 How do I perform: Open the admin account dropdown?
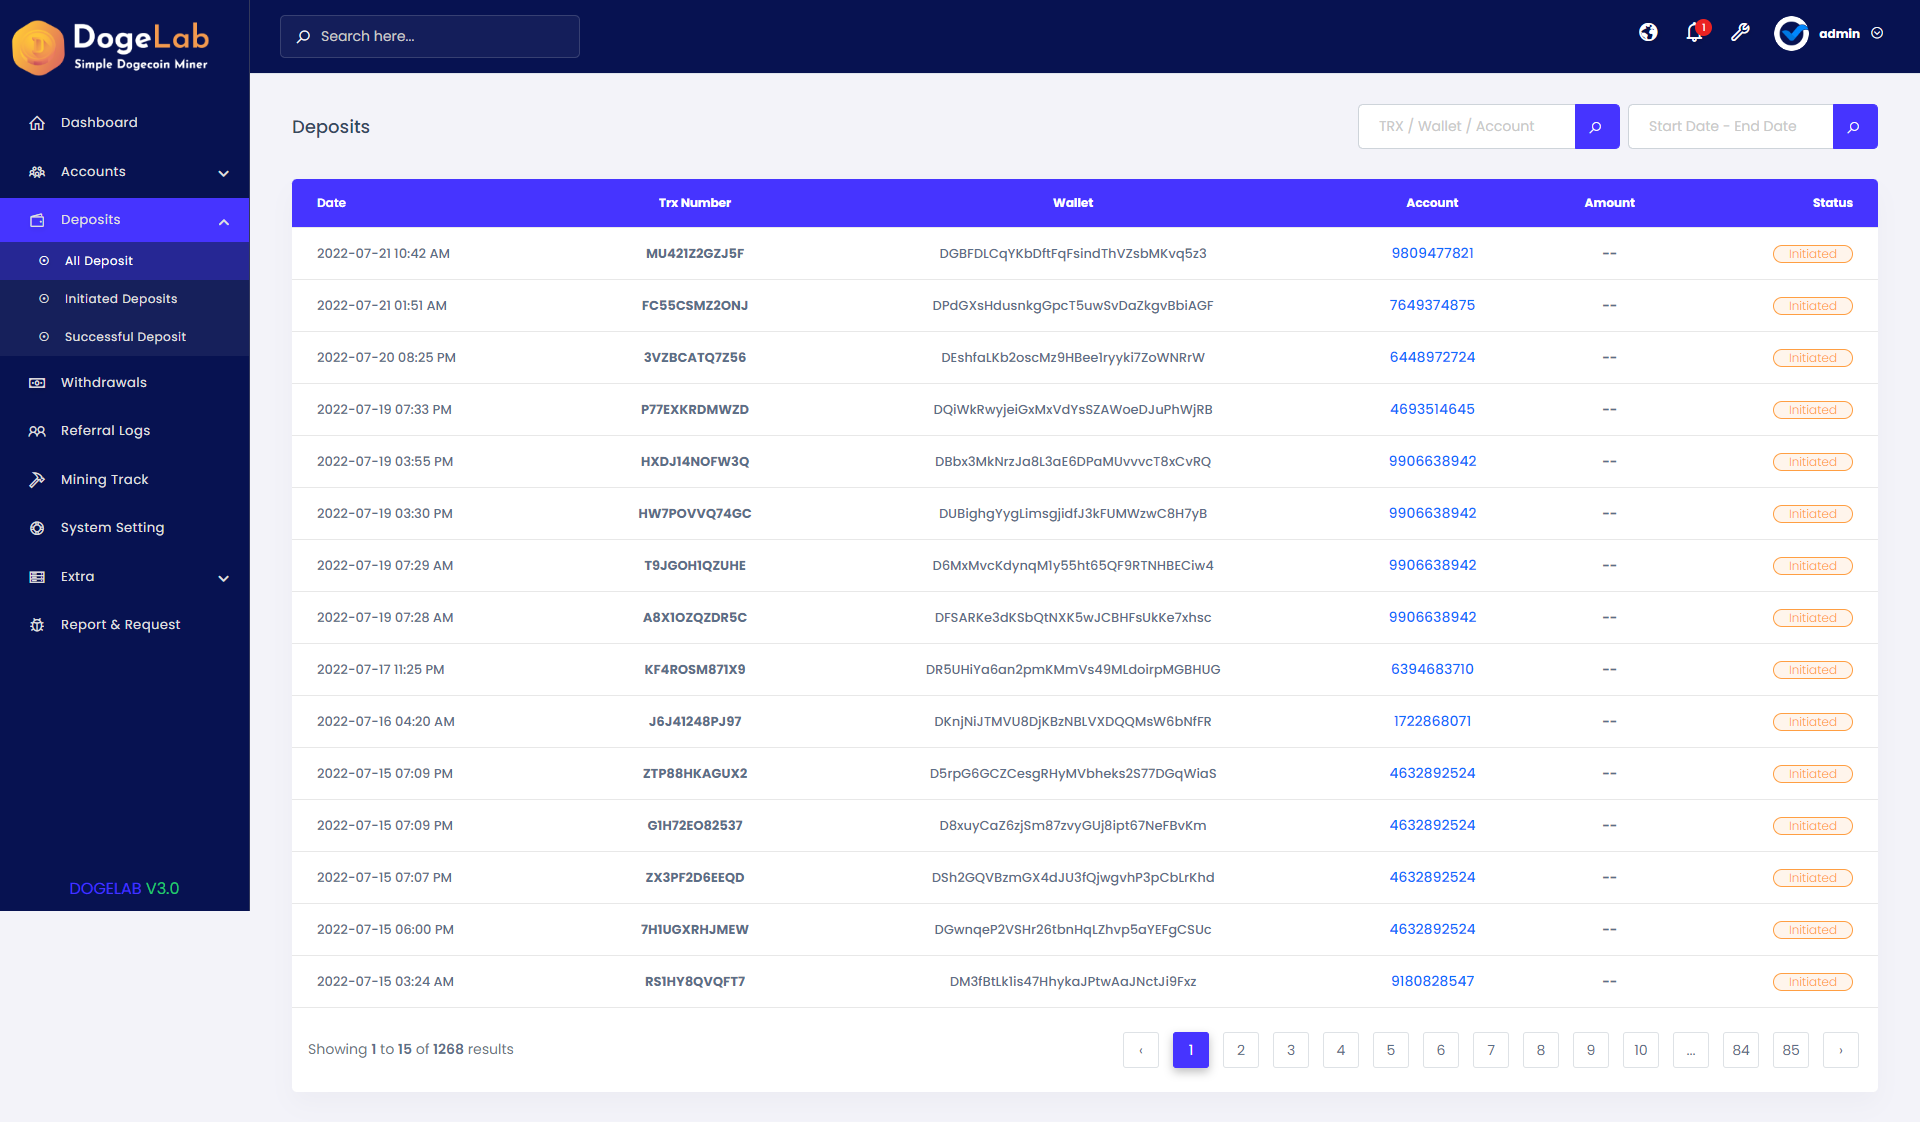[1839, 33]
